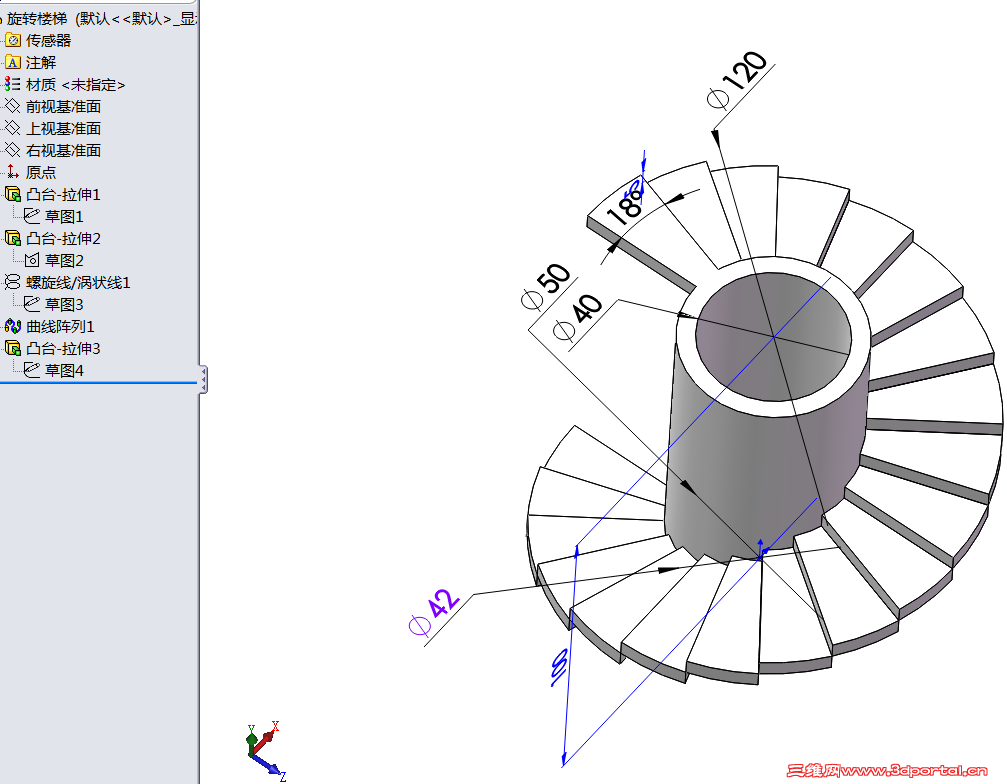Click the 曲线阵列1 curve pattern icon
This screenshot has height=784, width=1007.
(13, 326)
